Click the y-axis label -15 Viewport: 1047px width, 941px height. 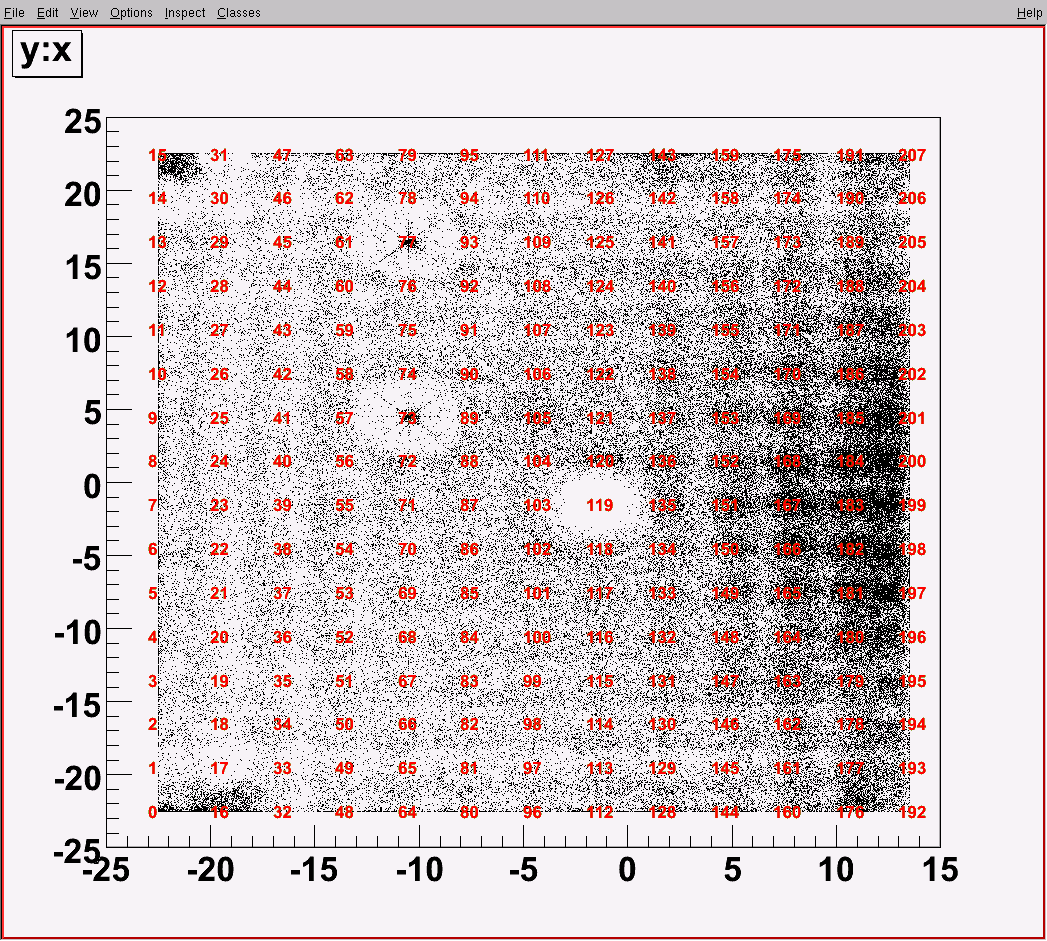[x=77, y=706]
